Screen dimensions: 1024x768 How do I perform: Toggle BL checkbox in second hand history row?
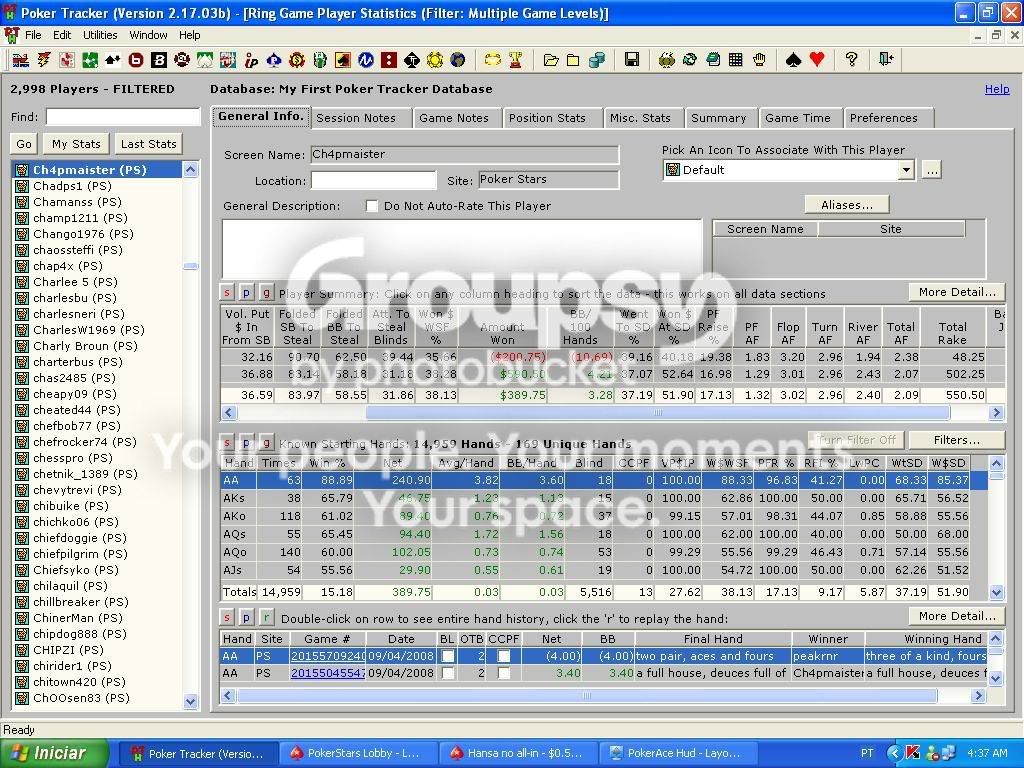pyautogui.click(x=447, y=673)
